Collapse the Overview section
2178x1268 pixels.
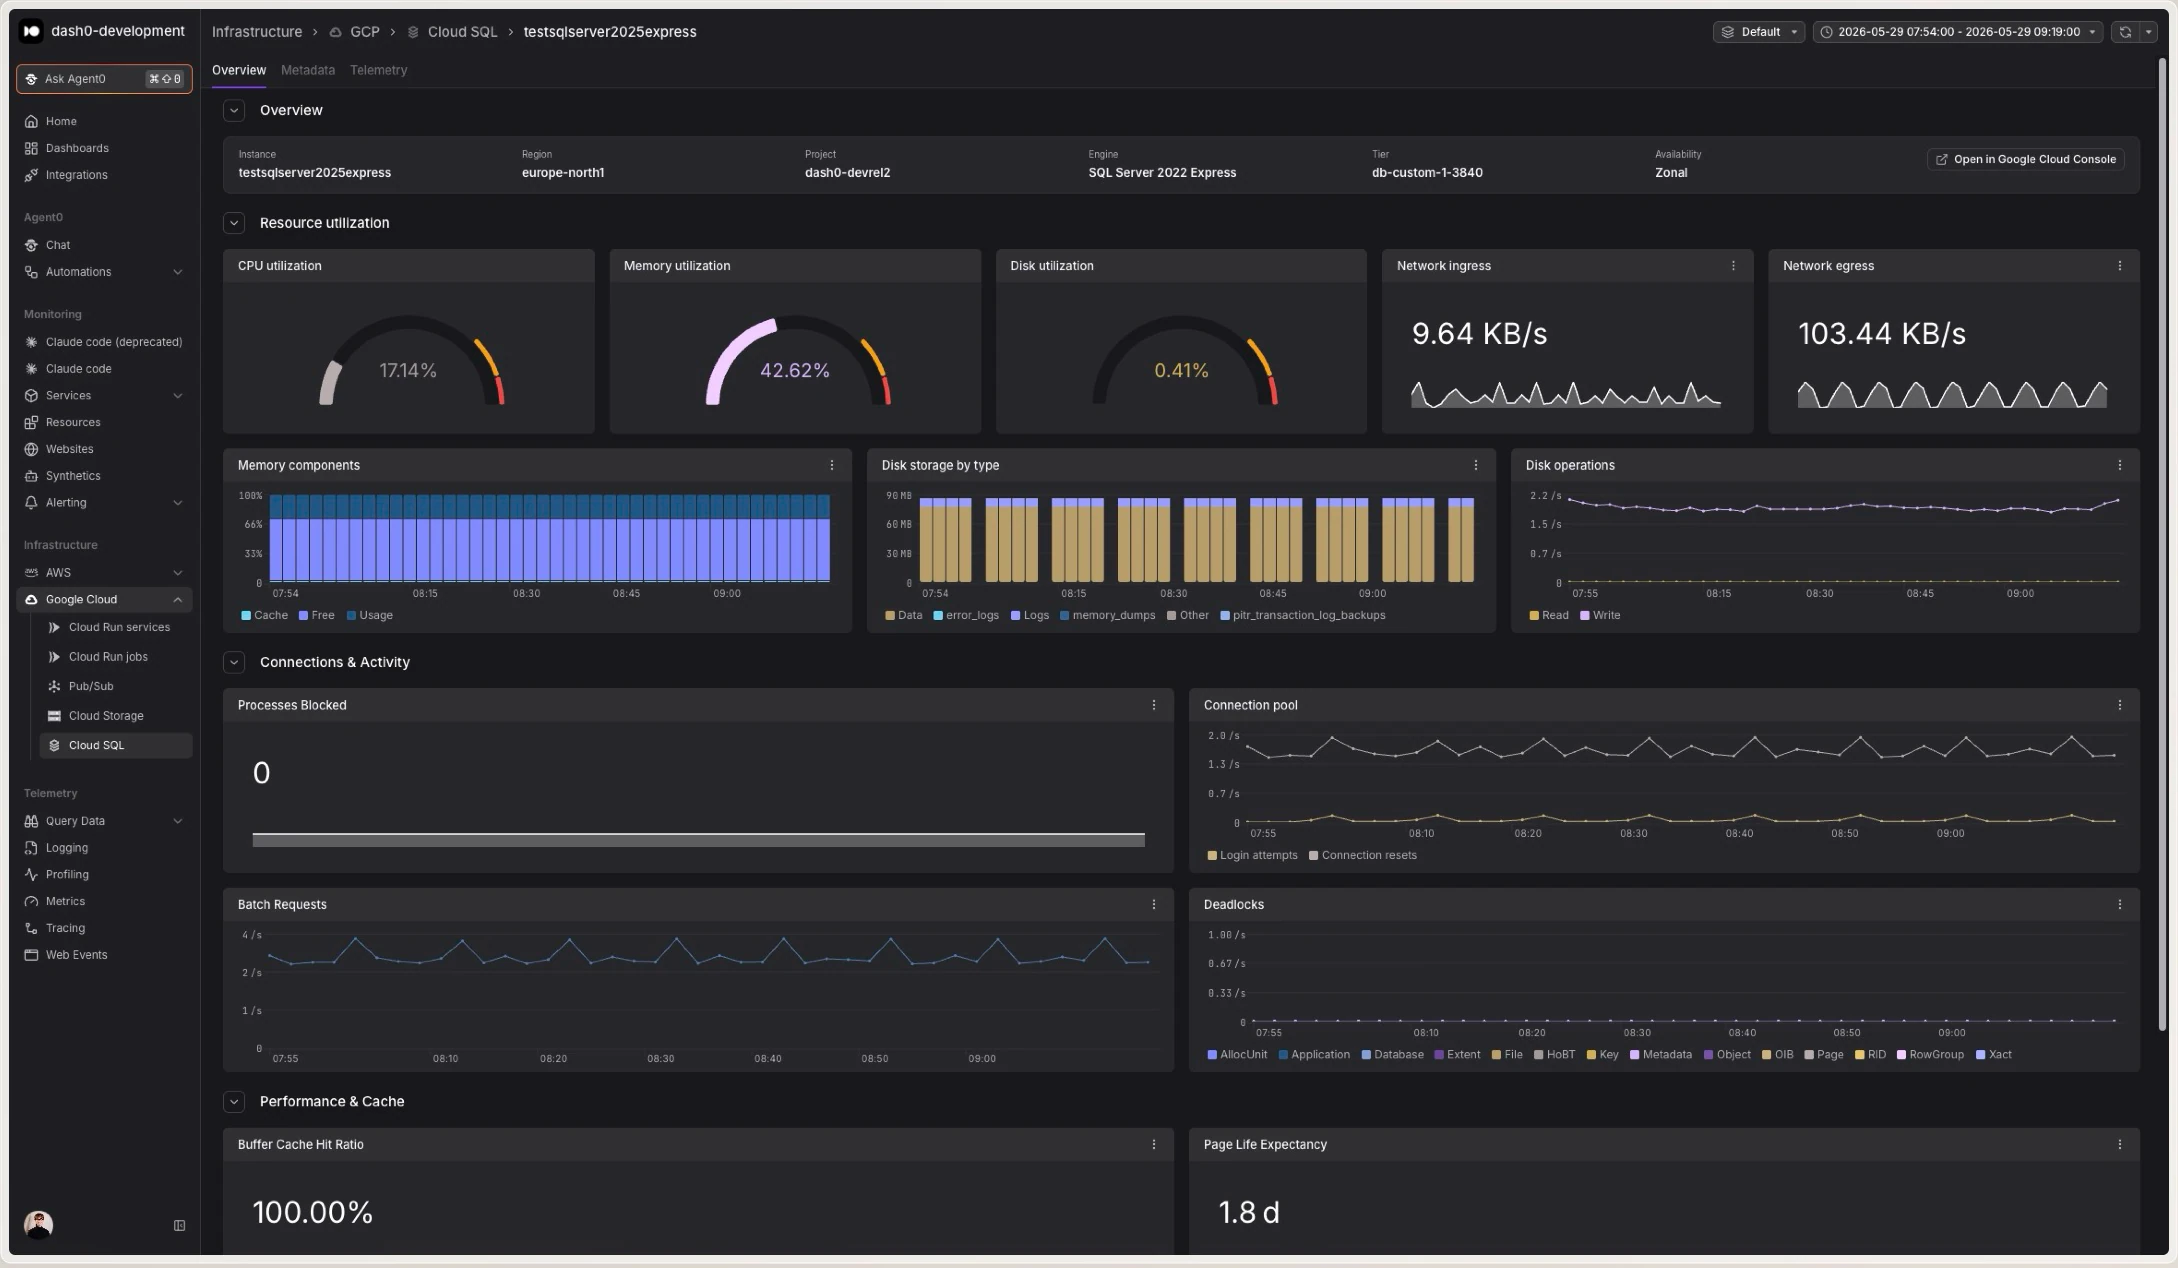pyautogui.click(x=234, y=110)
